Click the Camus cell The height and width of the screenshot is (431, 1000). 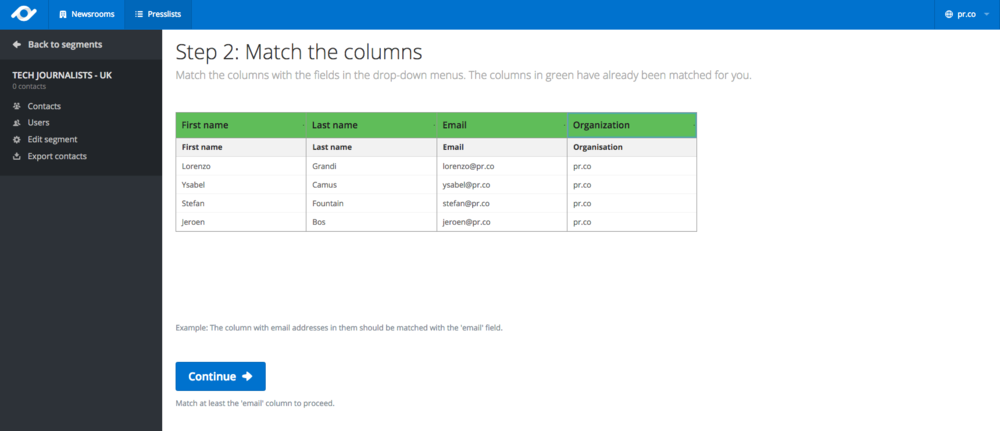(371, 185)
